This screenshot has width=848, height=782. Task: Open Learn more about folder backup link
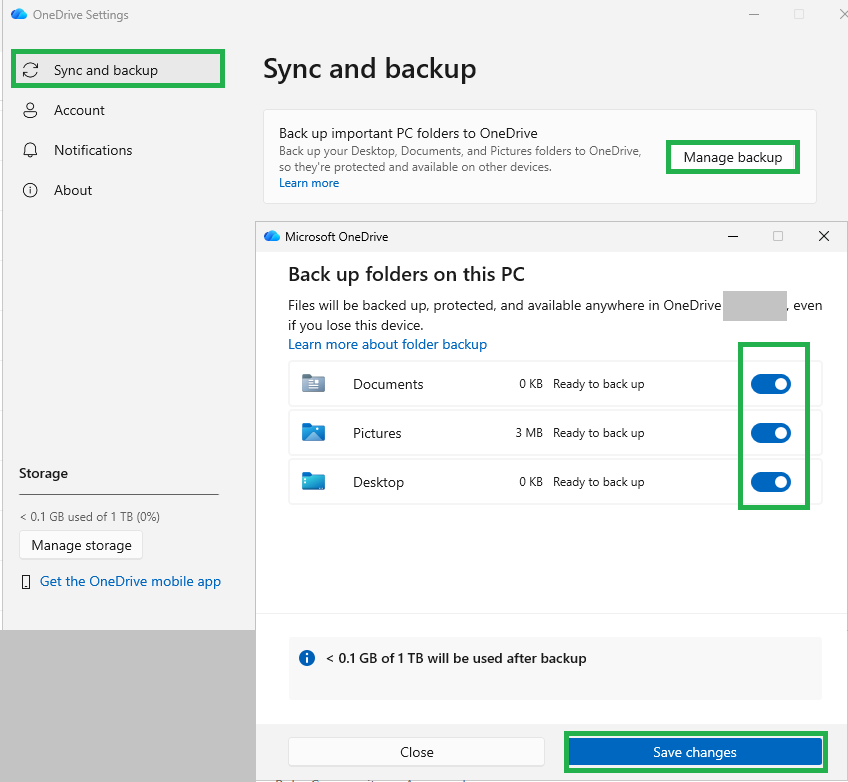point(387,344)
